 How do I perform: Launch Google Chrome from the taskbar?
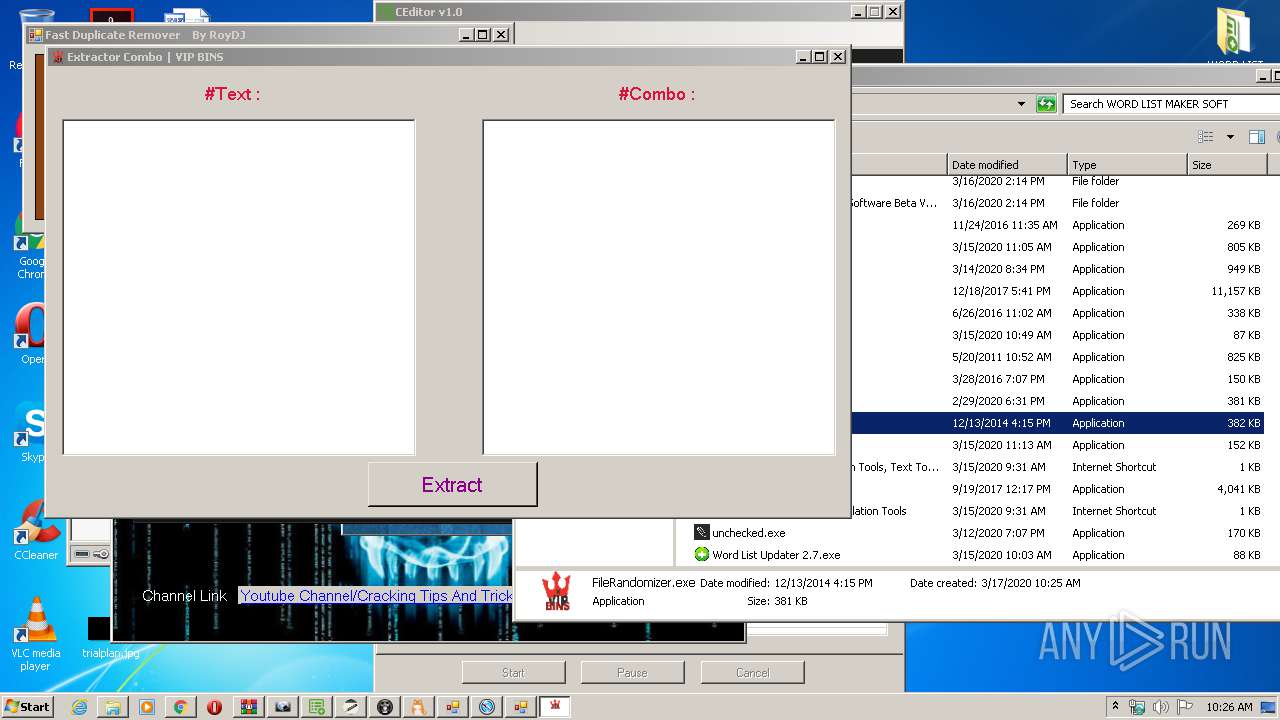pos(181,707)
